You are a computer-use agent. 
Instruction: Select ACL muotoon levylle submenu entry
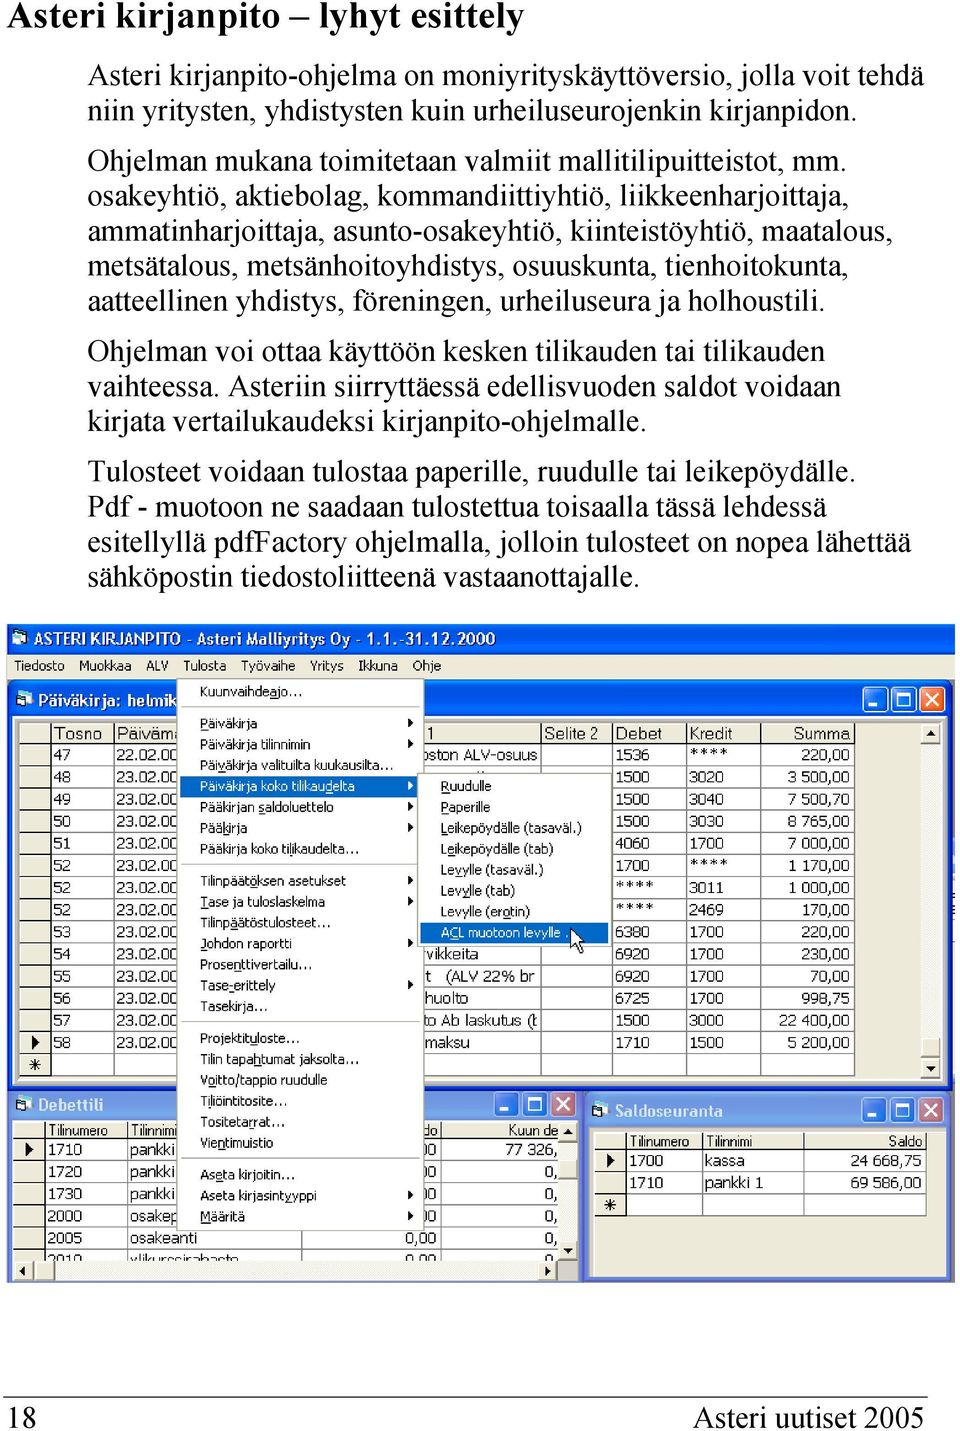pyautogui.click(x=514, y=933)
